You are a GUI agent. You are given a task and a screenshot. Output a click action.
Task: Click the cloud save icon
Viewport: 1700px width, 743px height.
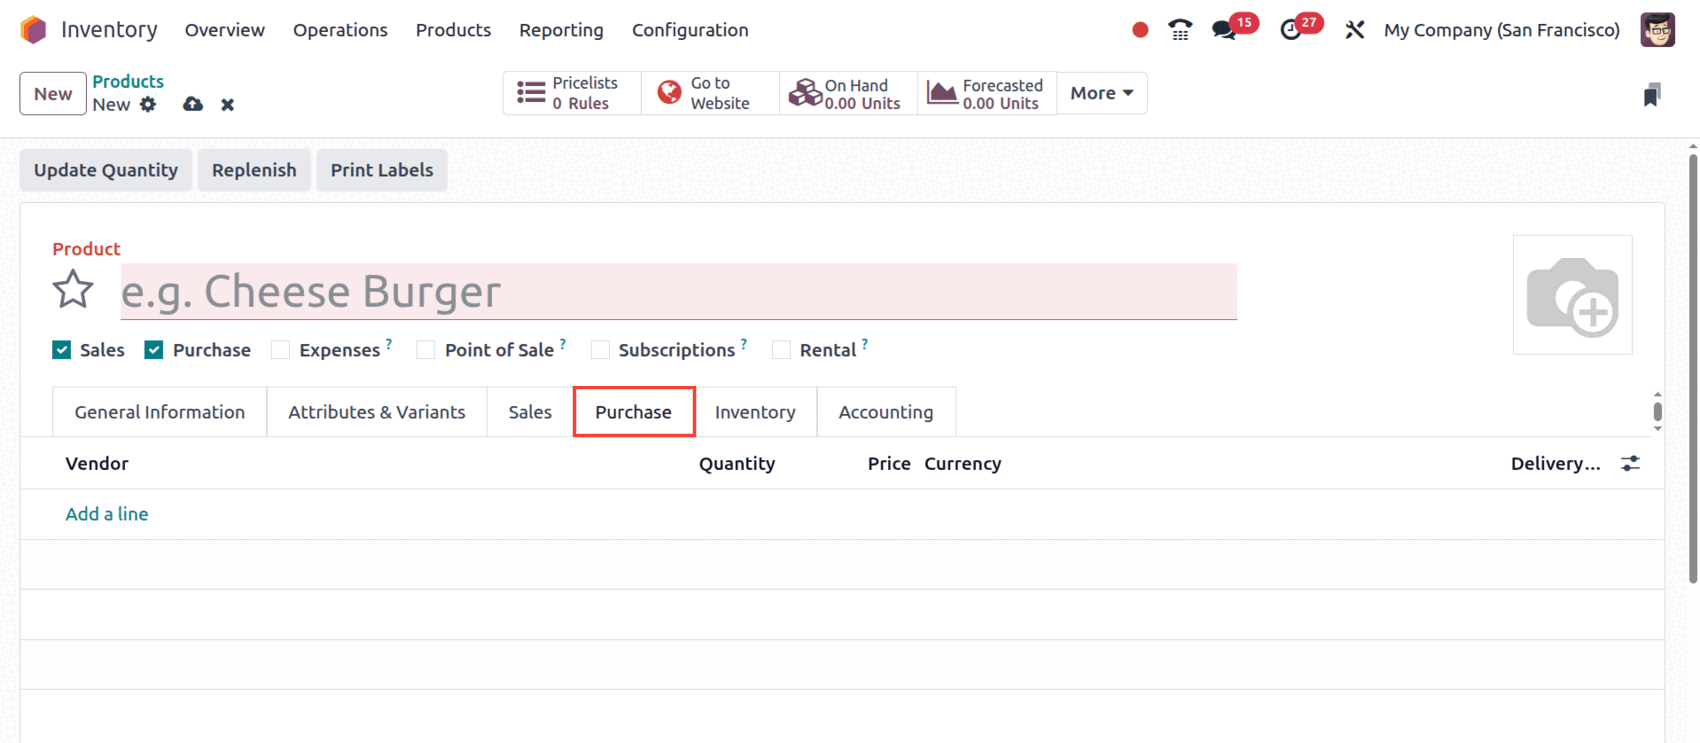(193, 104)
